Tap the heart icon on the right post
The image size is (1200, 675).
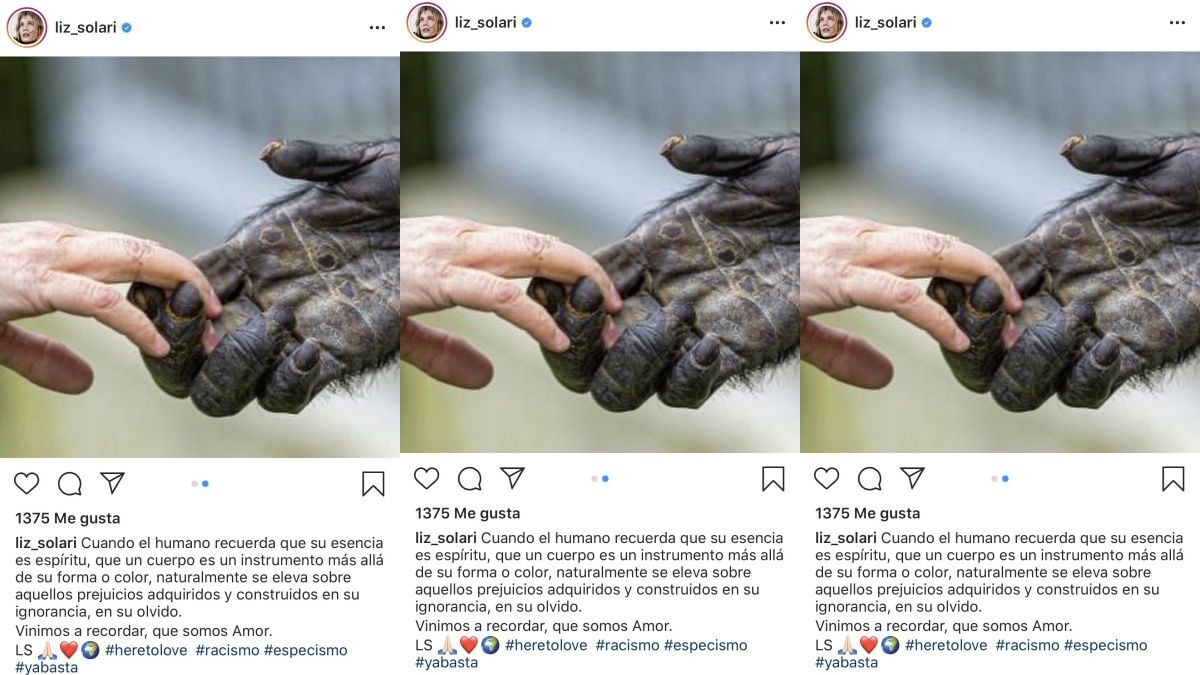pos(827,479)
